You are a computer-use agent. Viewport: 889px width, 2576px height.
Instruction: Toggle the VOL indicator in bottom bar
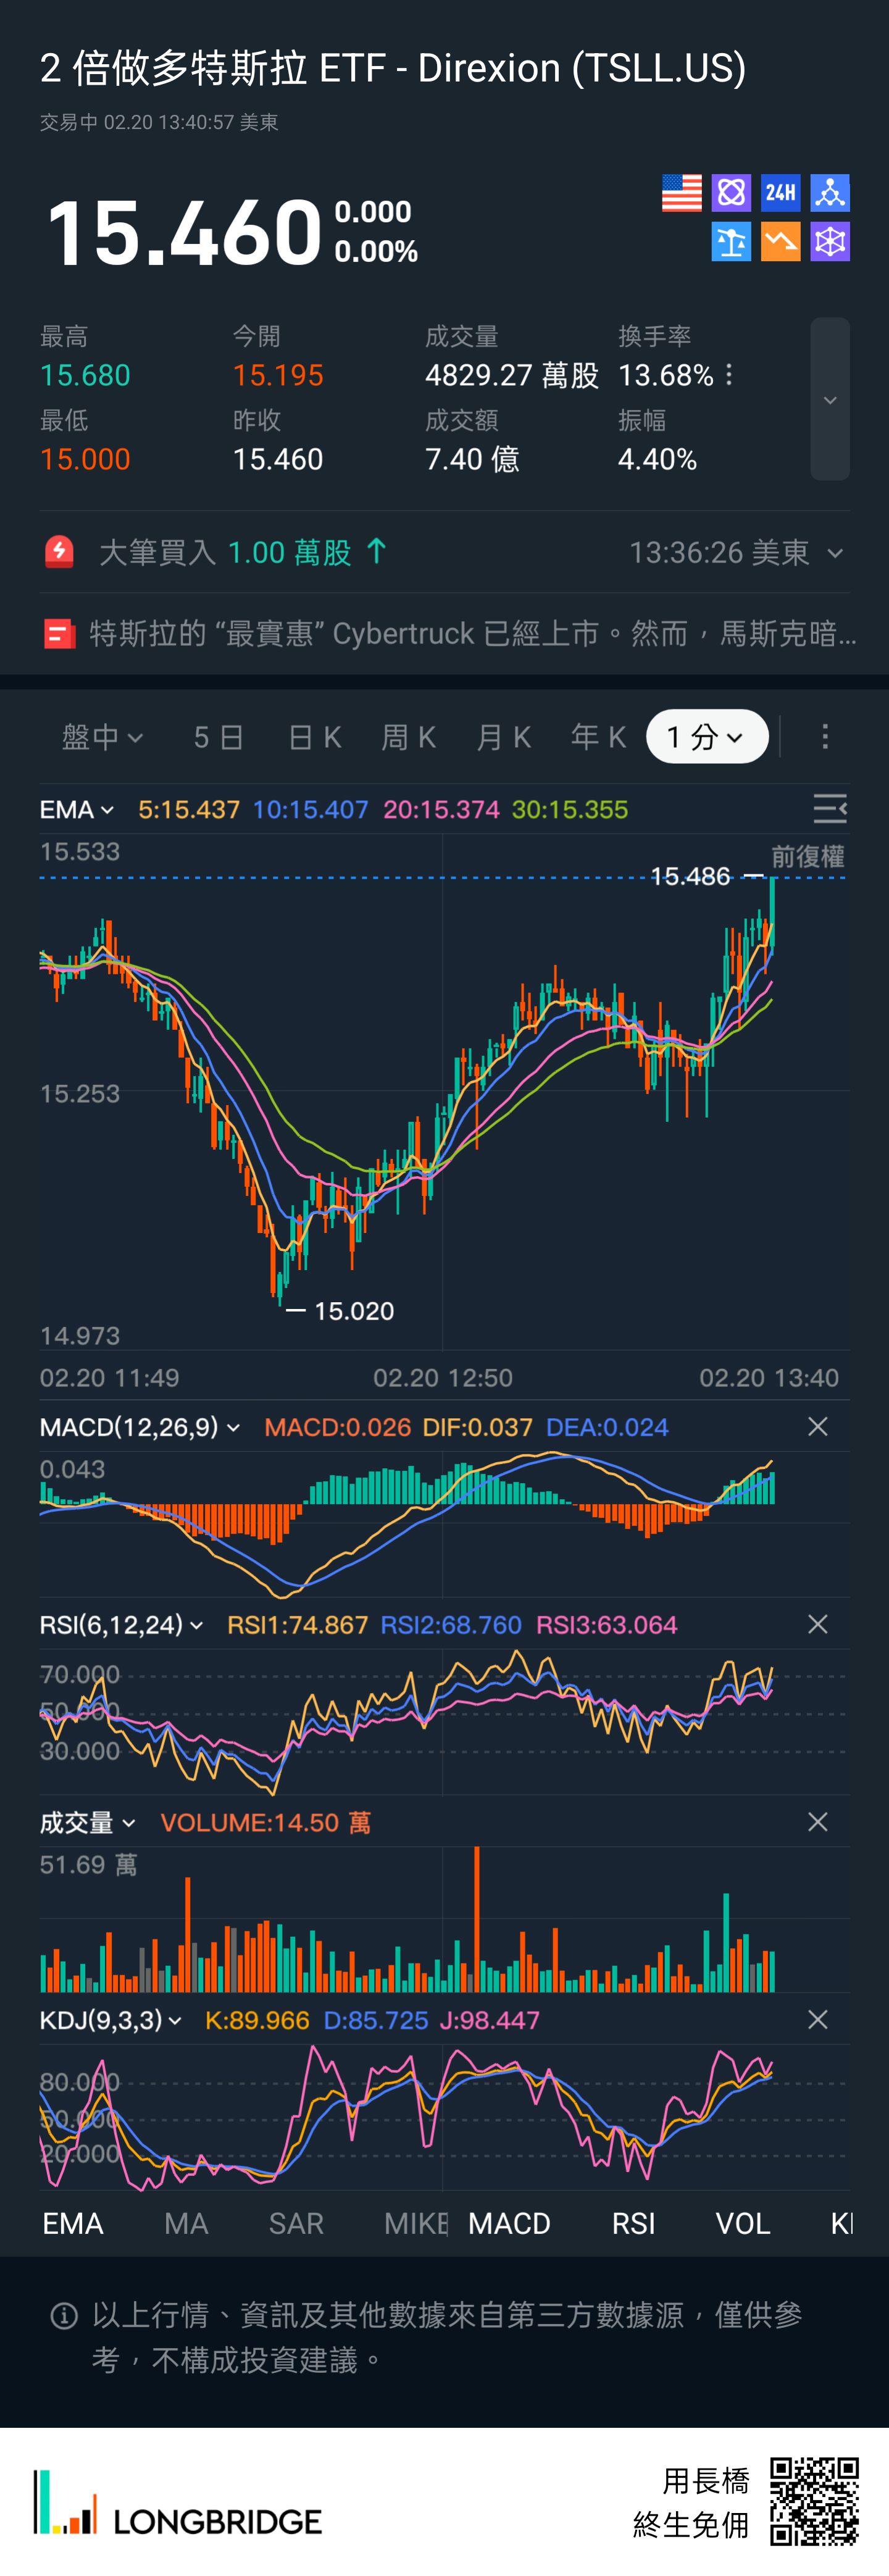742,2223
